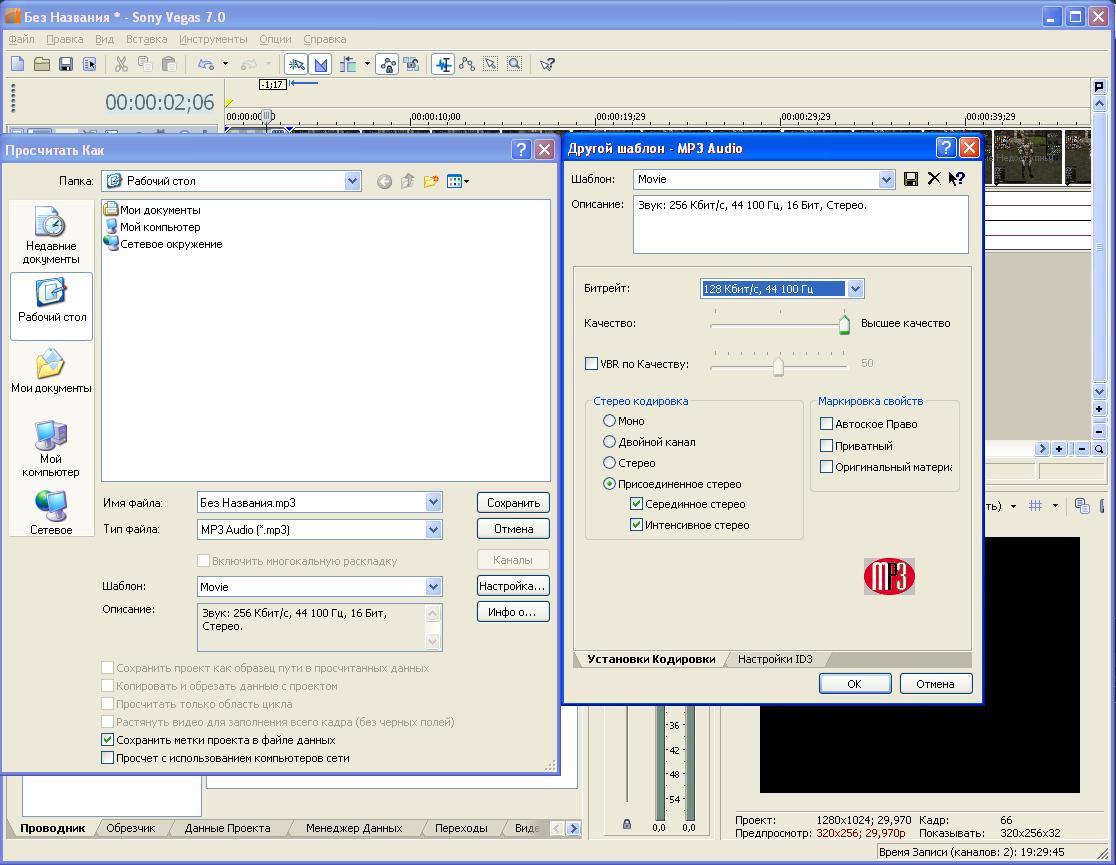Undo the last action via toolbar arrow icon

[206, 64]
